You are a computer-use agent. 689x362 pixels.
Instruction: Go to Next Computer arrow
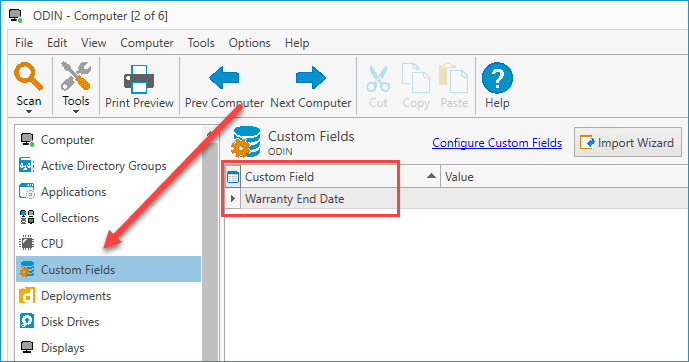pyautogui.click(x=311, y=78)
